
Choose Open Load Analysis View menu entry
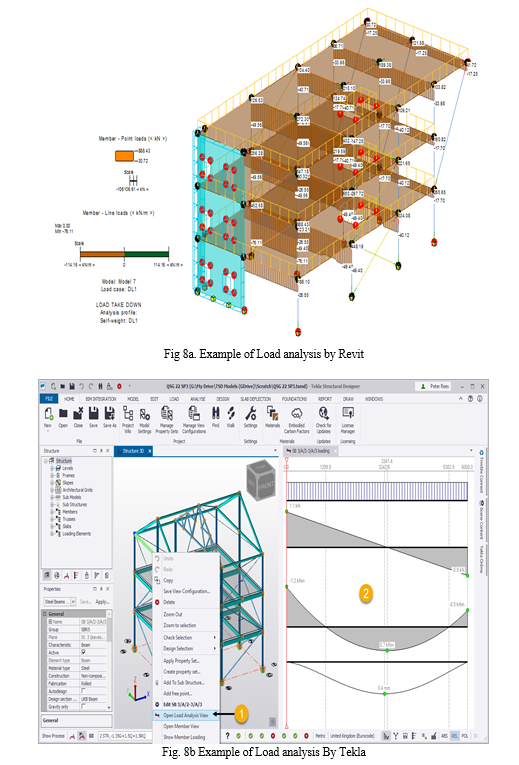tap(186, 715)
